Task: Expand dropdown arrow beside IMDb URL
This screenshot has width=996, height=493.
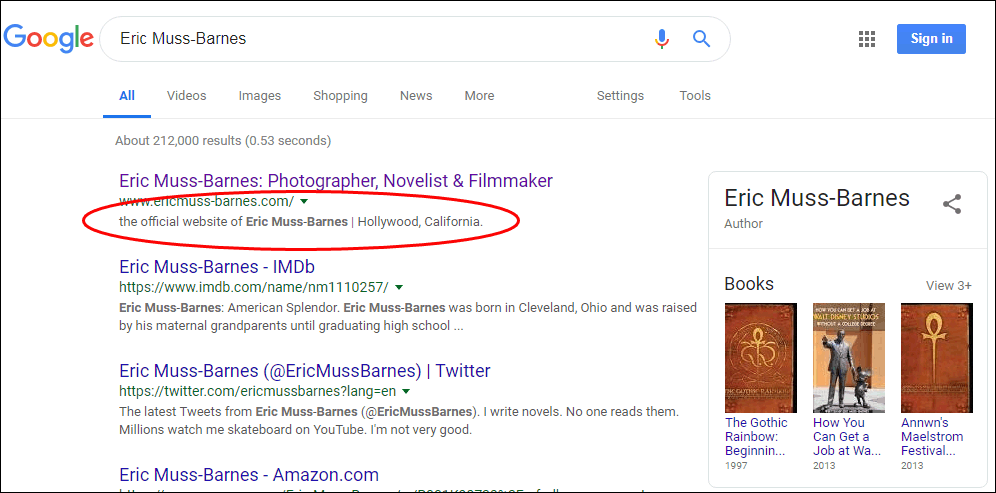Action: [399, 287]
